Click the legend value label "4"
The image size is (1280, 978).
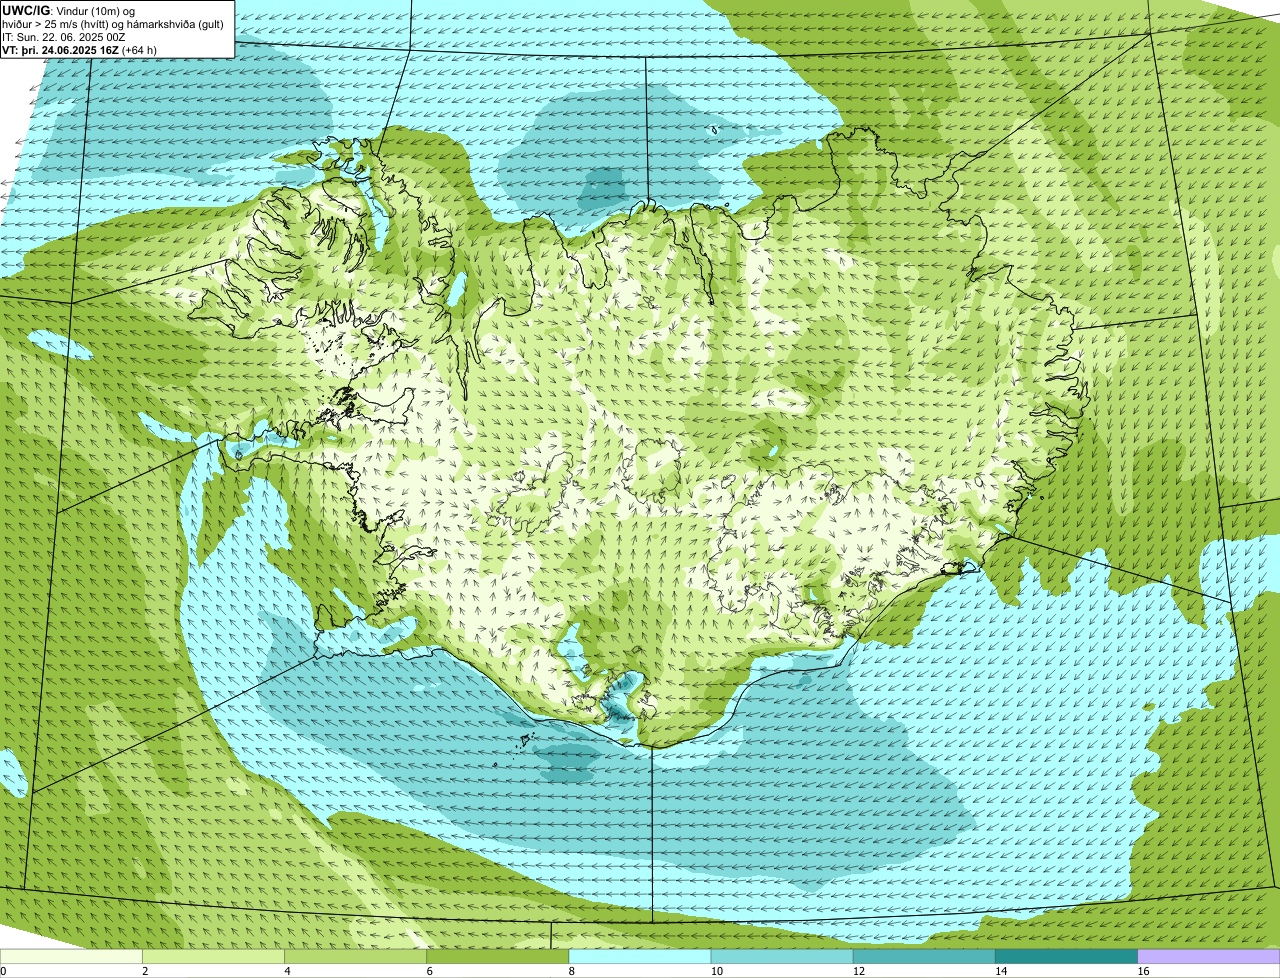[x=287, y=971]
